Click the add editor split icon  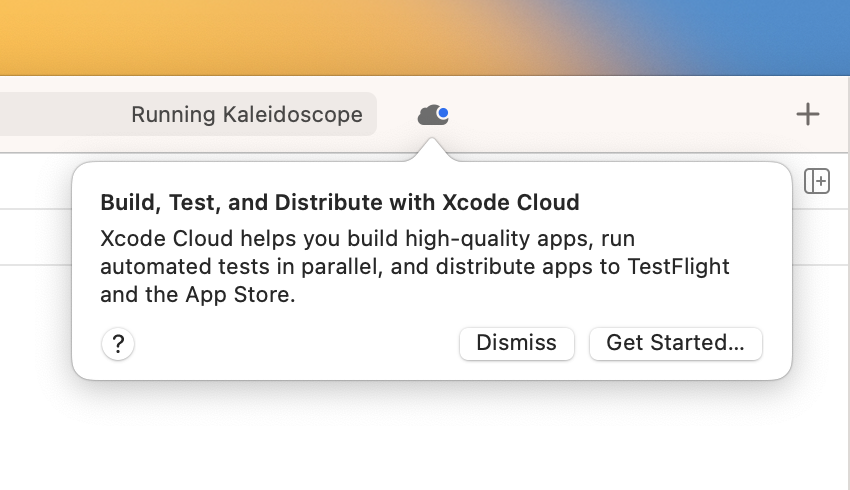[x=817, y=181]
